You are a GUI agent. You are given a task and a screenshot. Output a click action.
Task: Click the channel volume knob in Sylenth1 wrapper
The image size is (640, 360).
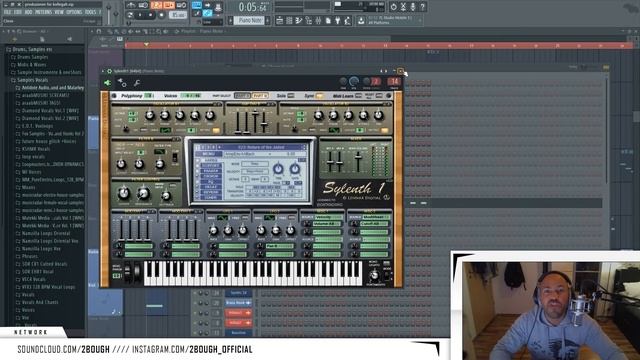click(354, 81)
